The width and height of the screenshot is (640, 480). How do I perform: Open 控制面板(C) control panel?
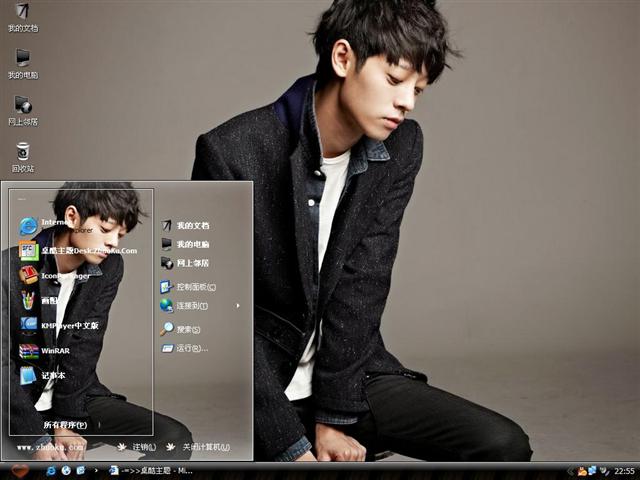coord(188,287)
